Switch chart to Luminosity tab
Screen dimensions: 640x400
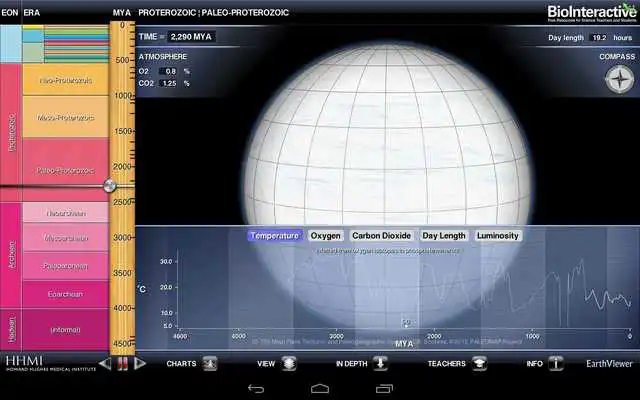point(498,236)
